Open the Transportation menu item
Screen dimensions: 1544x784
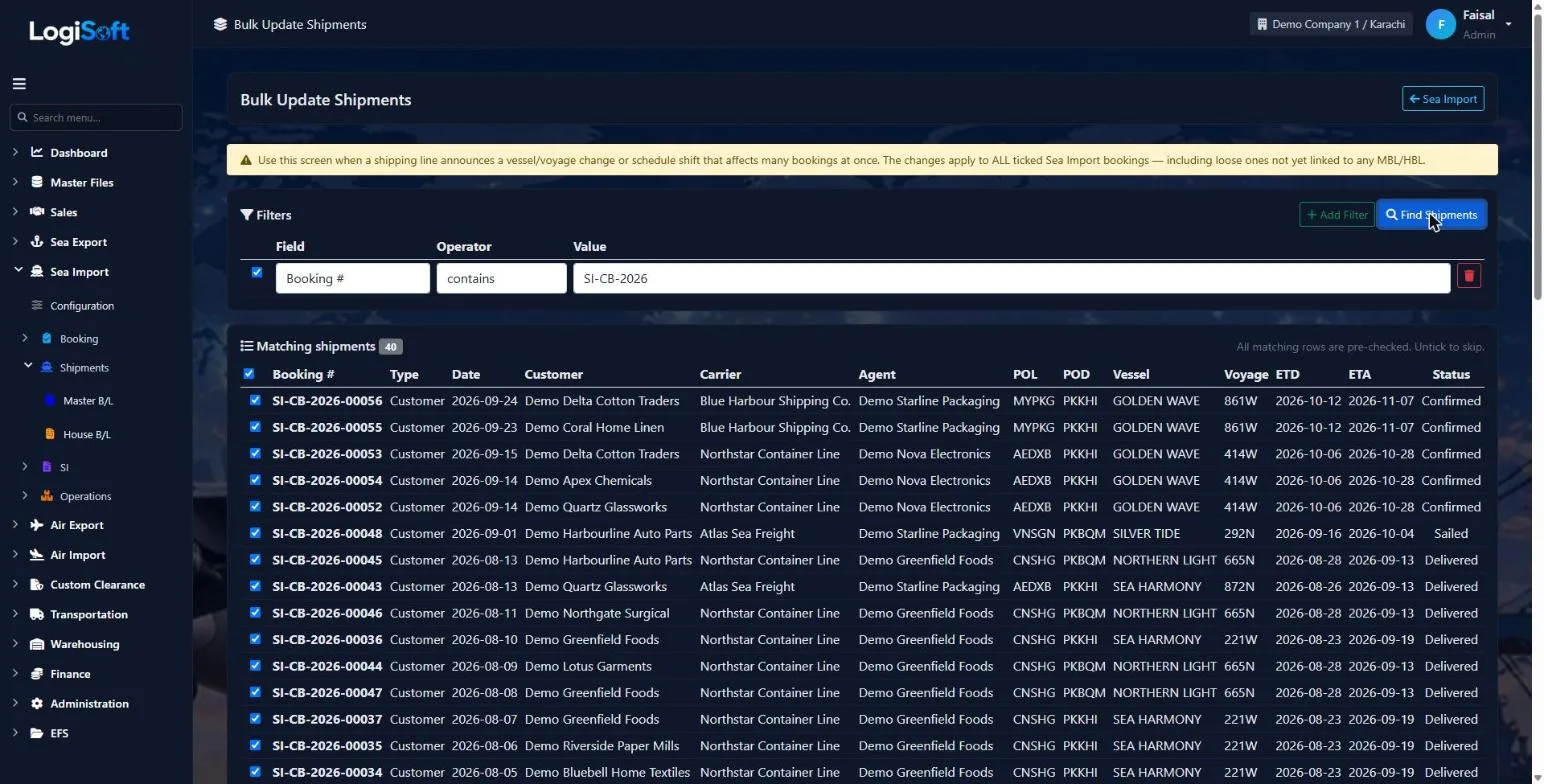coord(89,615)
